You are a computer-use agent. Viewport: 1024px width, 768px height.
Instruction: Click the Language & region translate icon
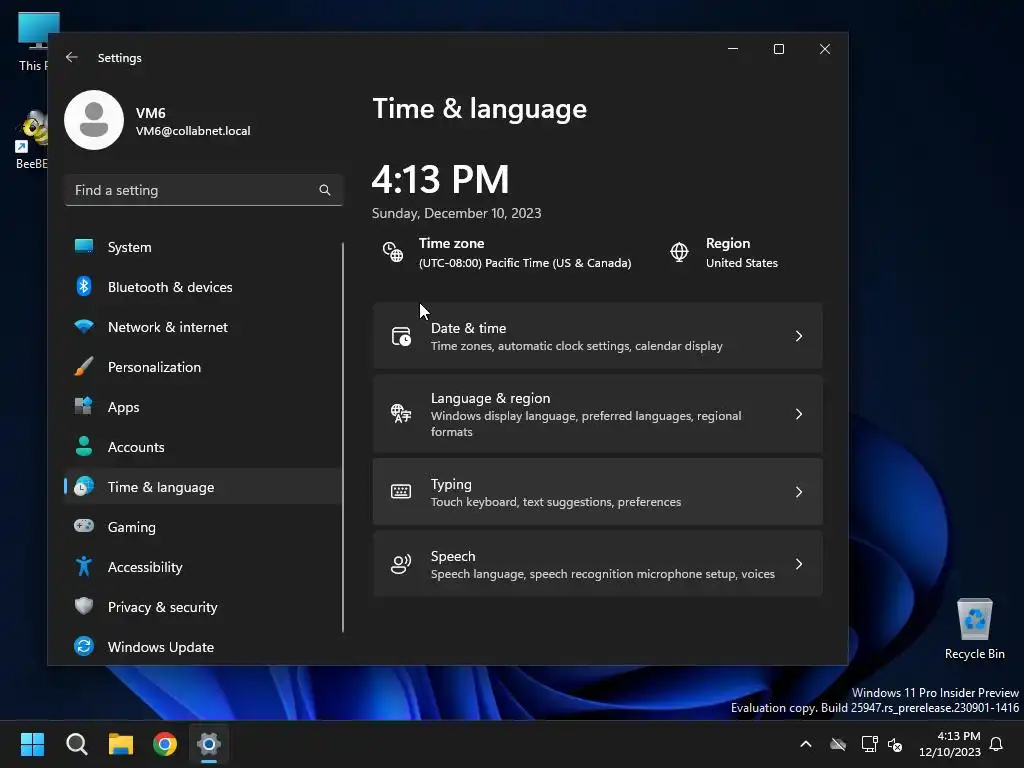pos(401,413)
